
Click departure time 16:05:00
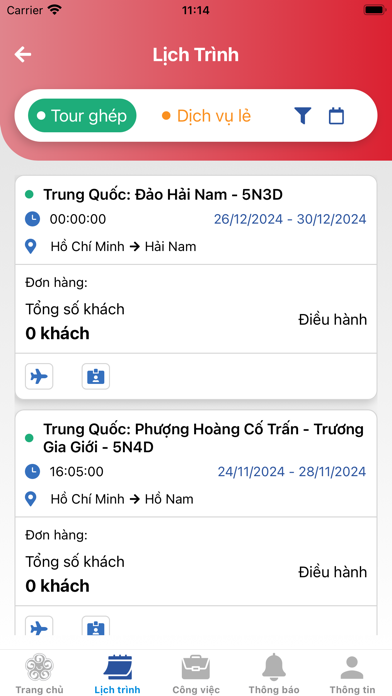(x=76, y=471)
